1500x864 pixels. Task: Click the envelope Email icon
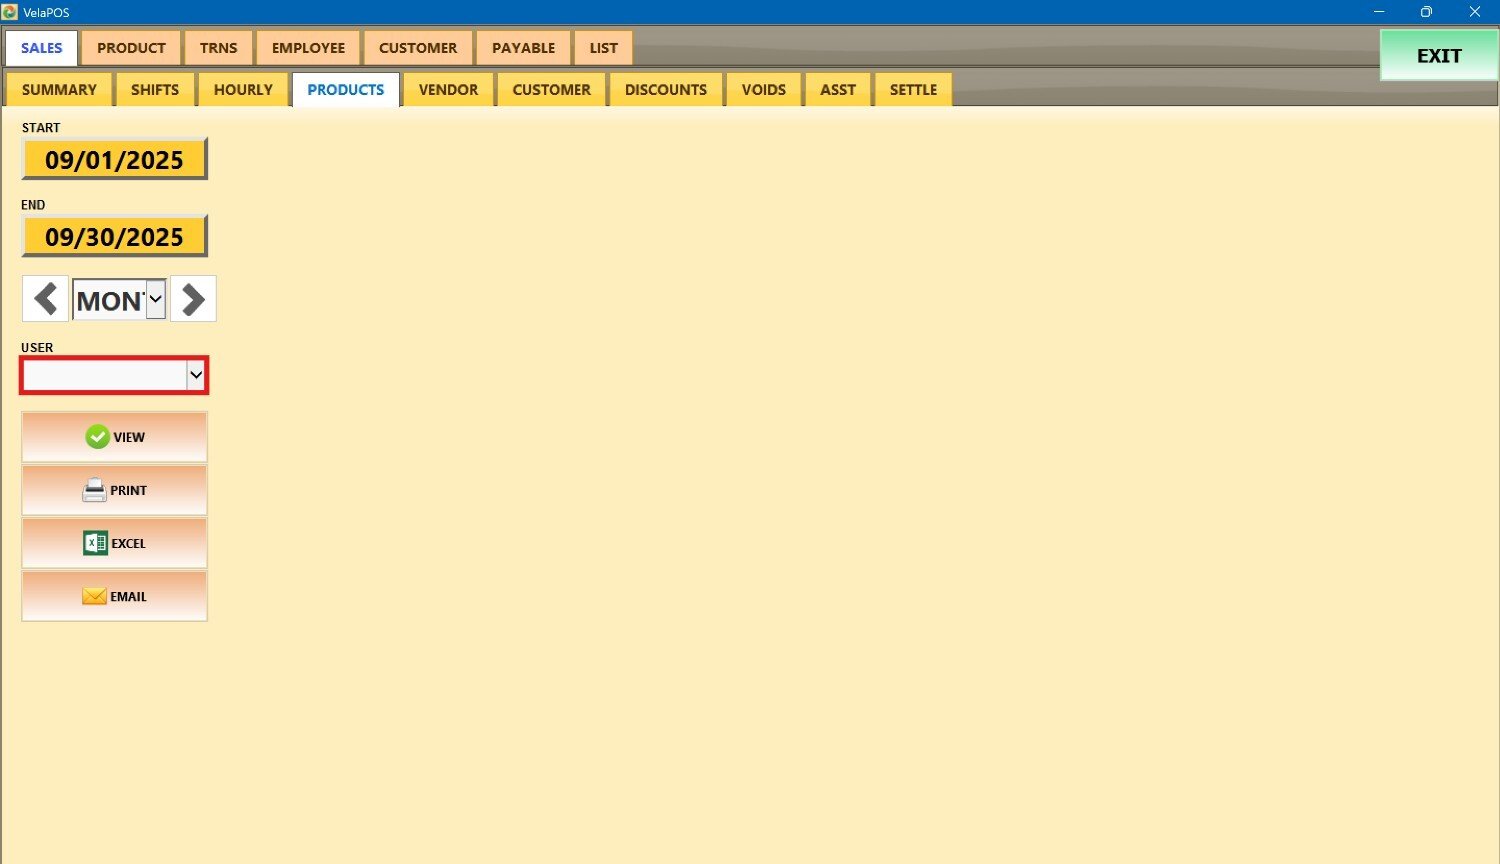[x=94, y=596]
